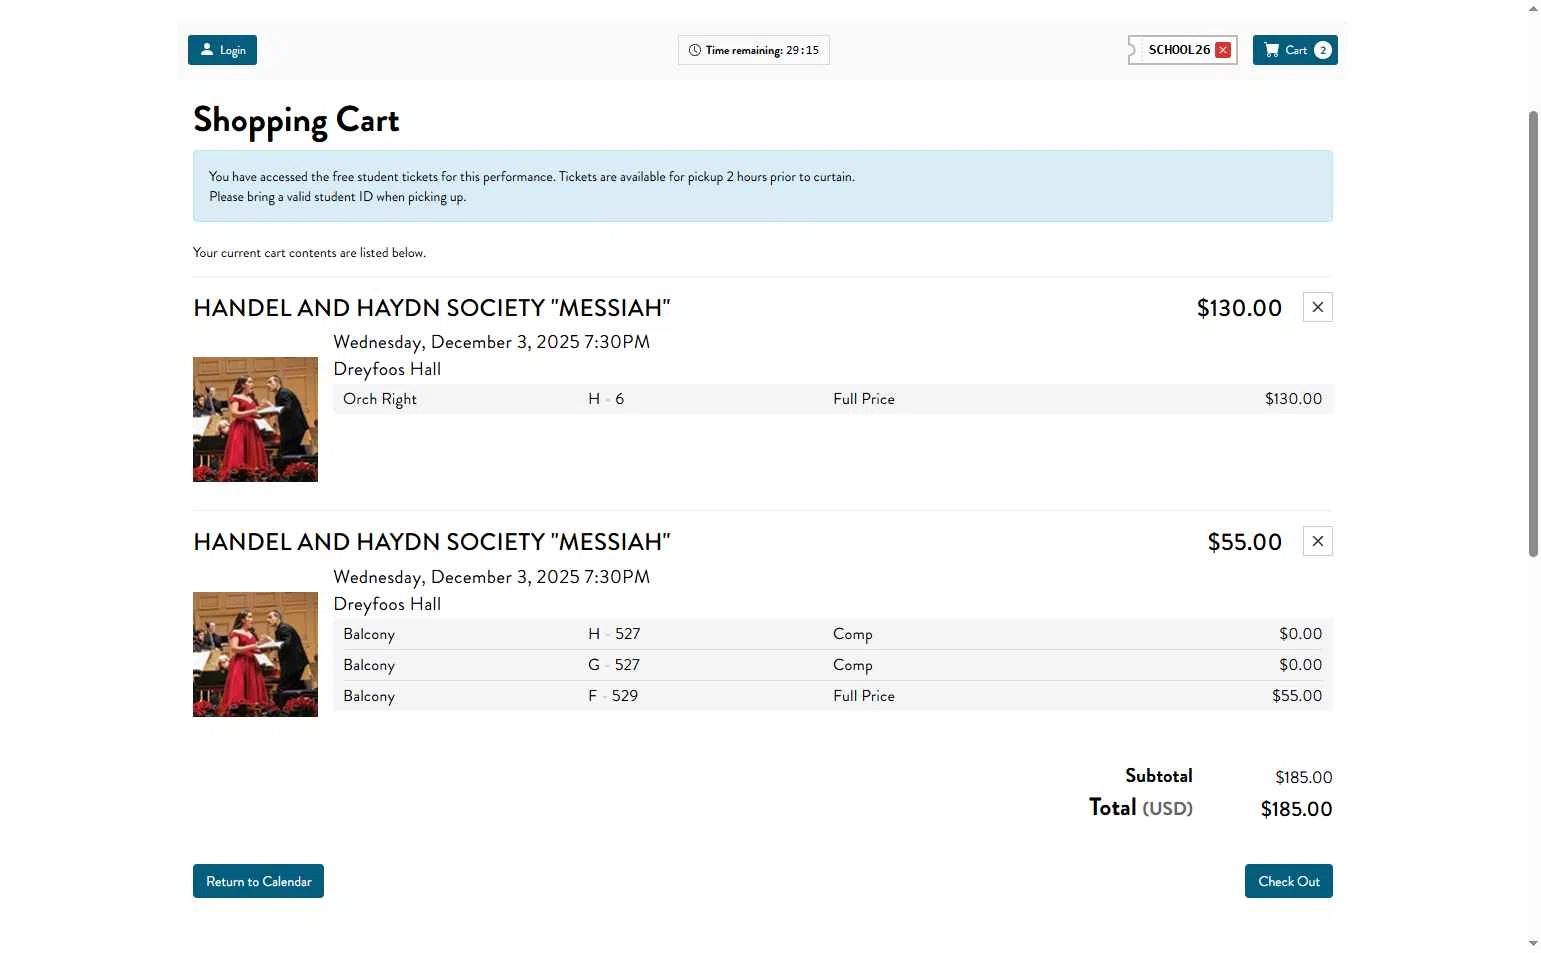Remove the SCHOOL26 promo code with red X
This screenshot has width=1541, height=953.
click(1223, 50)
